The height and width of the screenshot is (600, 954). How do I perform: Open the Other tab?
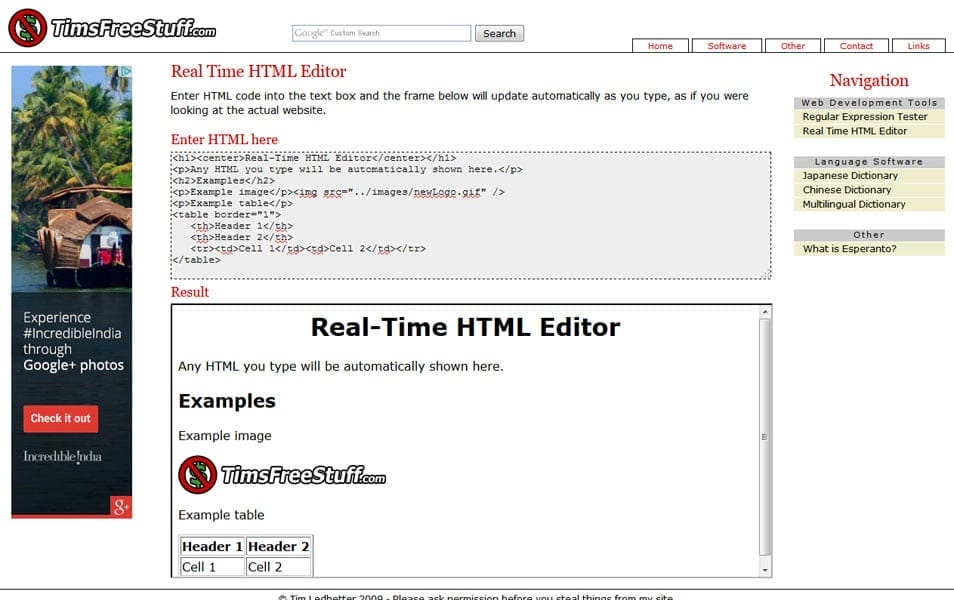coord(792,45)
